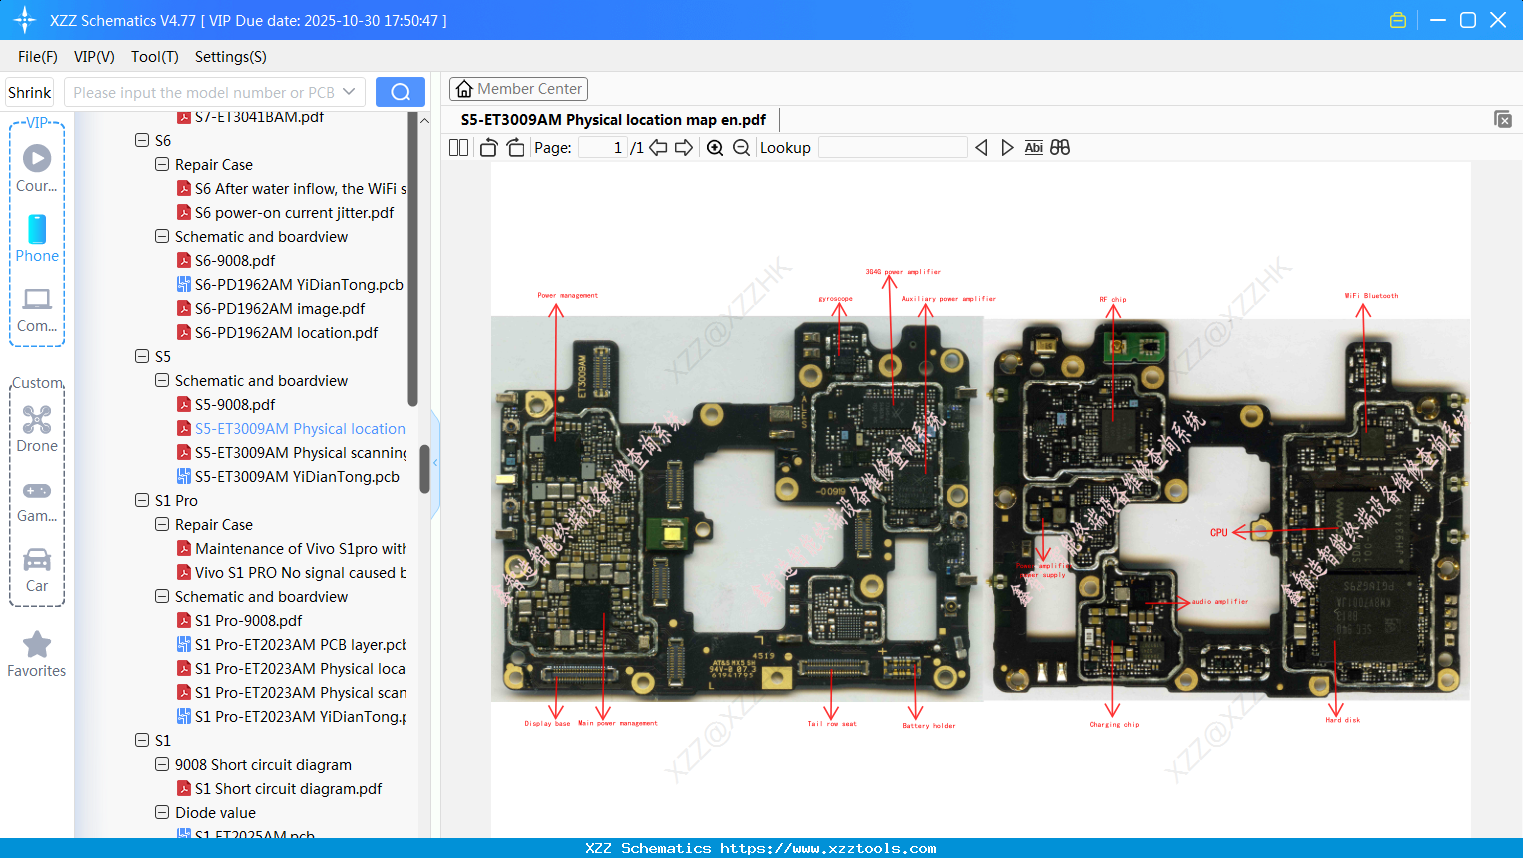Collapse Repair Case under S6
Viewport: 1523px width, 858px height.
[162, 164]
